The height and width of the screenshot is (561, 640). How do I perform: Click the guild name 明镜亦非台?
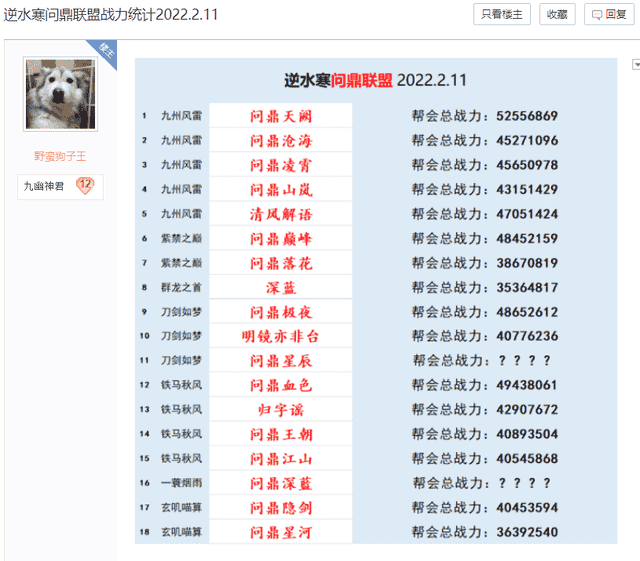tap(281, 336)
